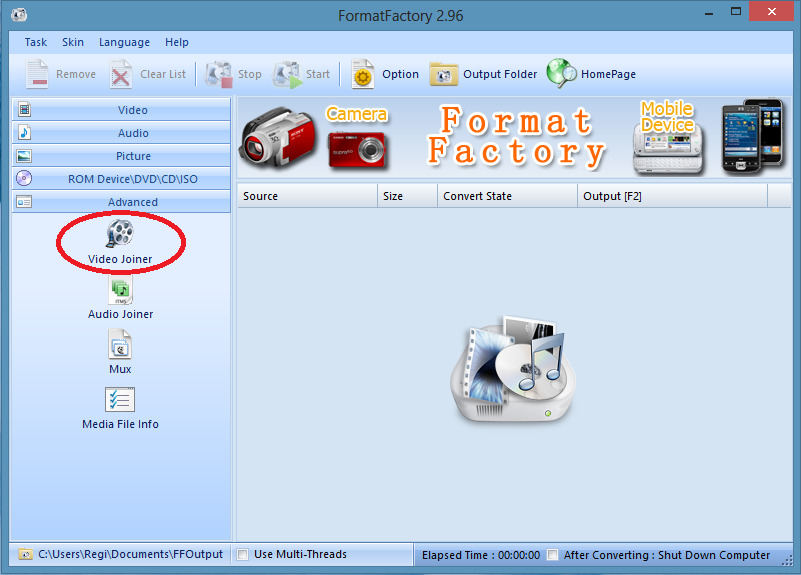Click the Stop button label

250,75
